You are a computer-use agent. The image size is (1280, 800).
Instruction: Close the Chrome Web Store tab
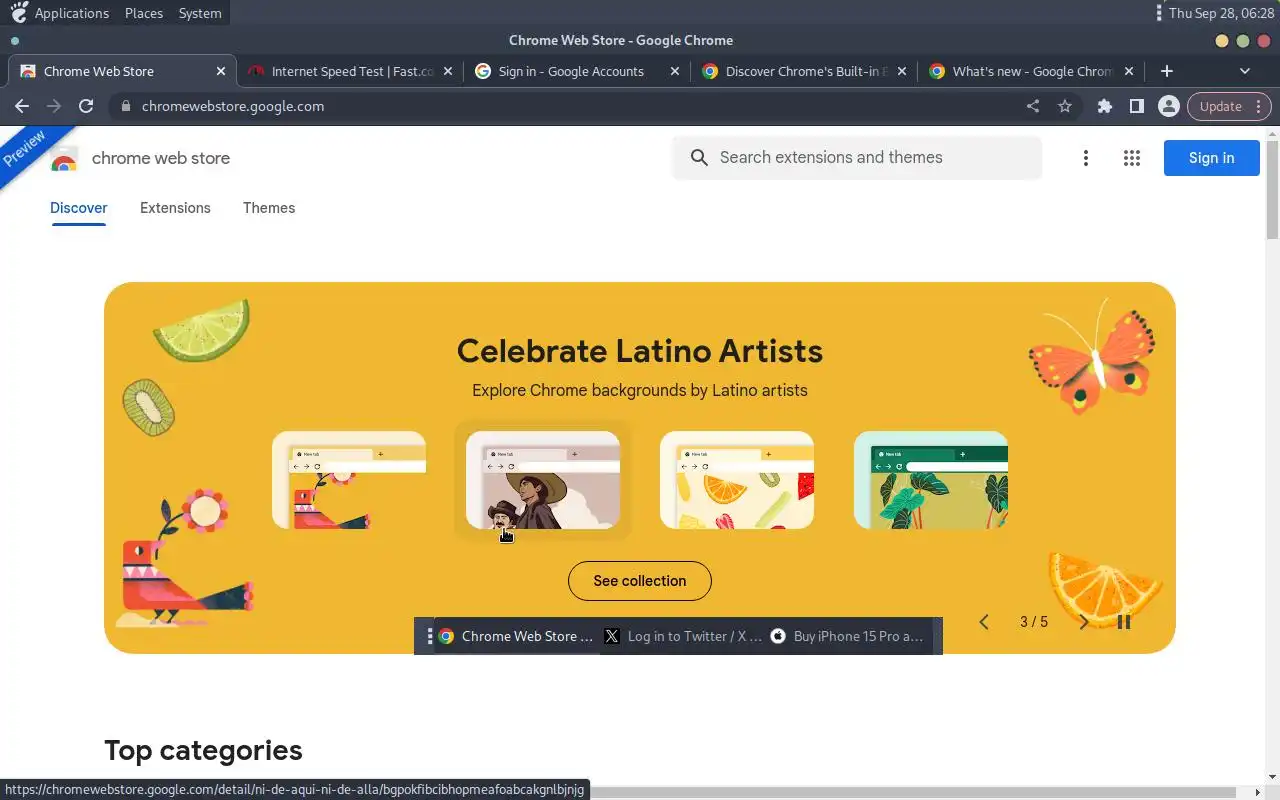point(221,71)
